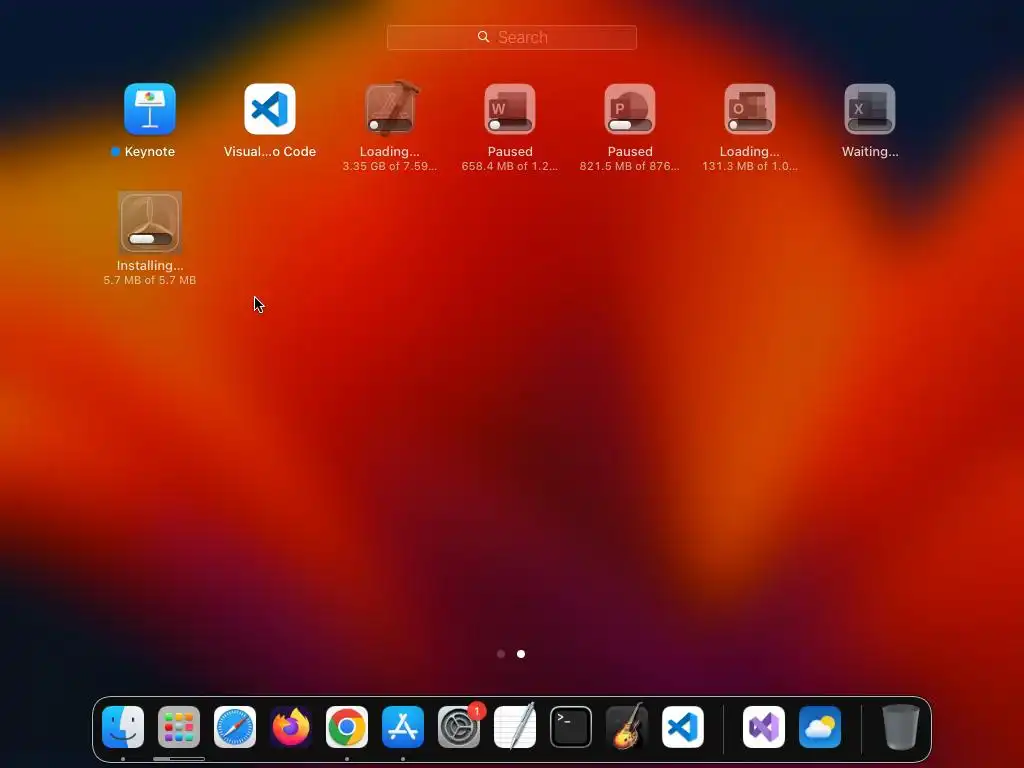Click the Keynote label text
Image resolution: width=1024 pixels, height=768 pixels.
pos(150,152)
